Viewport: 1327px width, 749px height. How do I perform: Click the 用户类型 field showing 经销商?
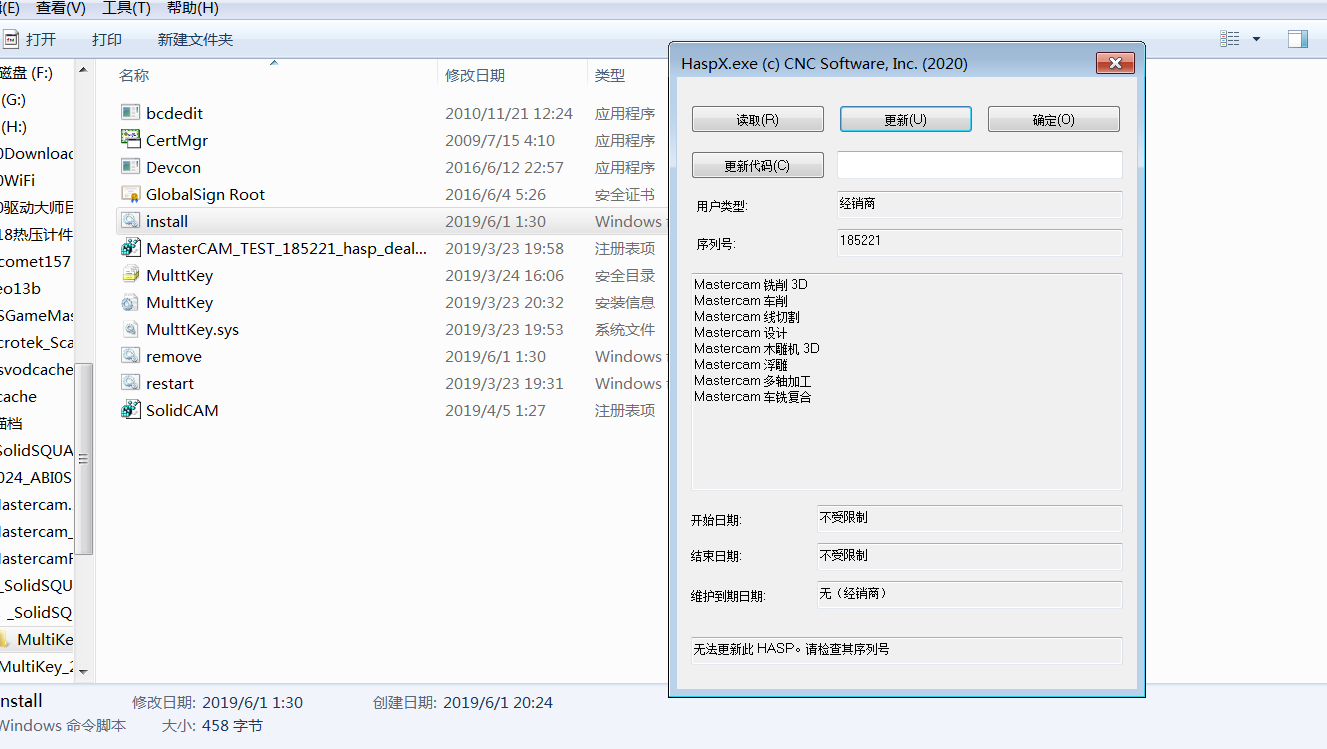980,204
